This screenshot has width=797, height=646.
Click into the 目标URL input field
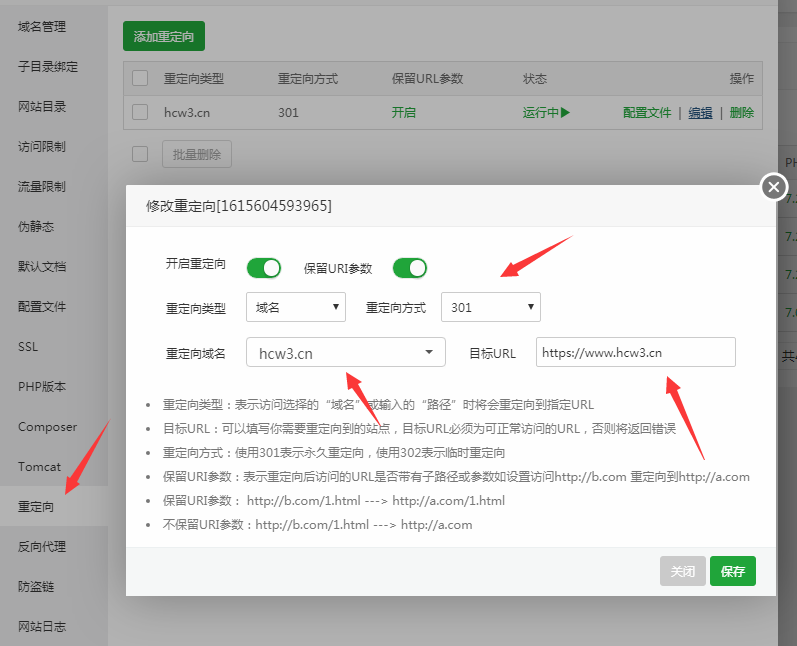635,352
